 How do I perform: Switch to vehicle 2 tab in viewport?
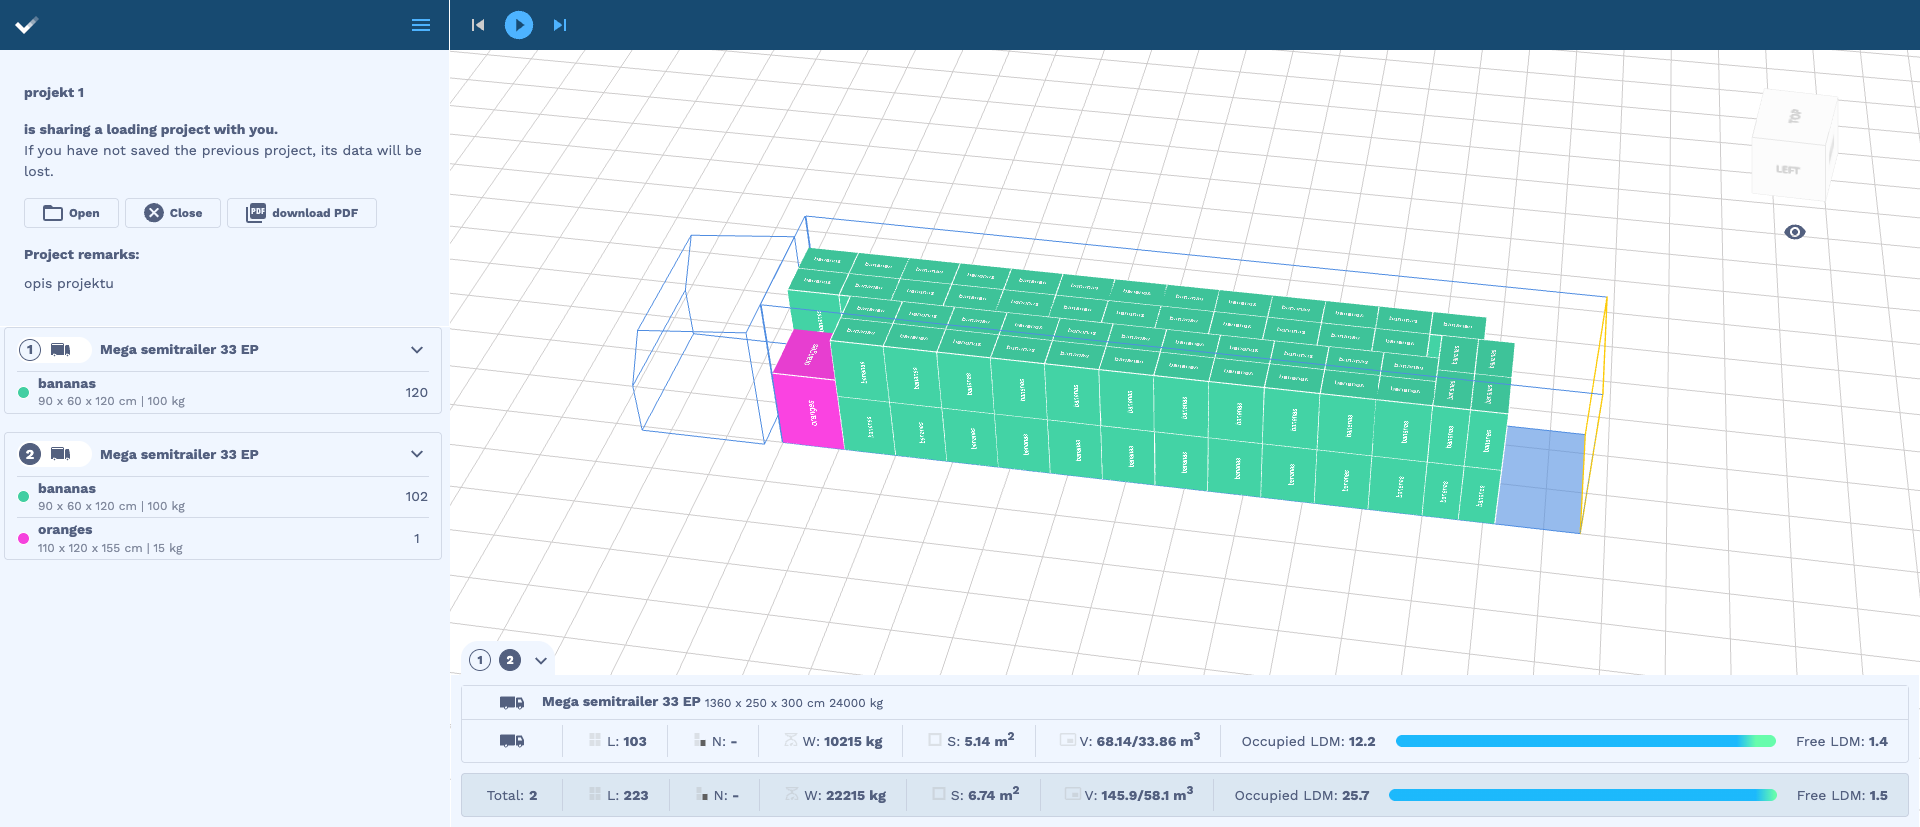510,660
